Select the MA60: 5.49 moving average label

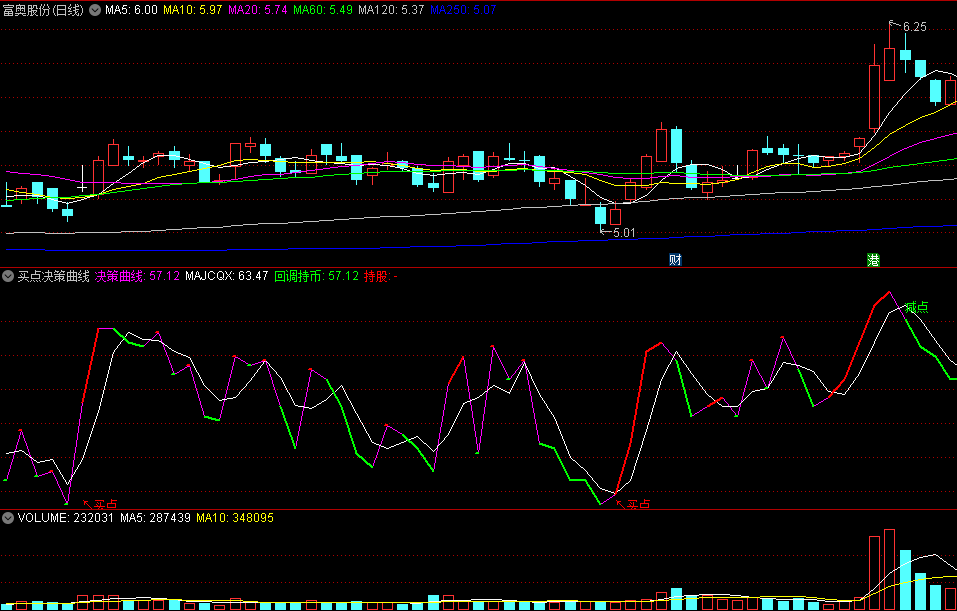[x=323, y=10]
